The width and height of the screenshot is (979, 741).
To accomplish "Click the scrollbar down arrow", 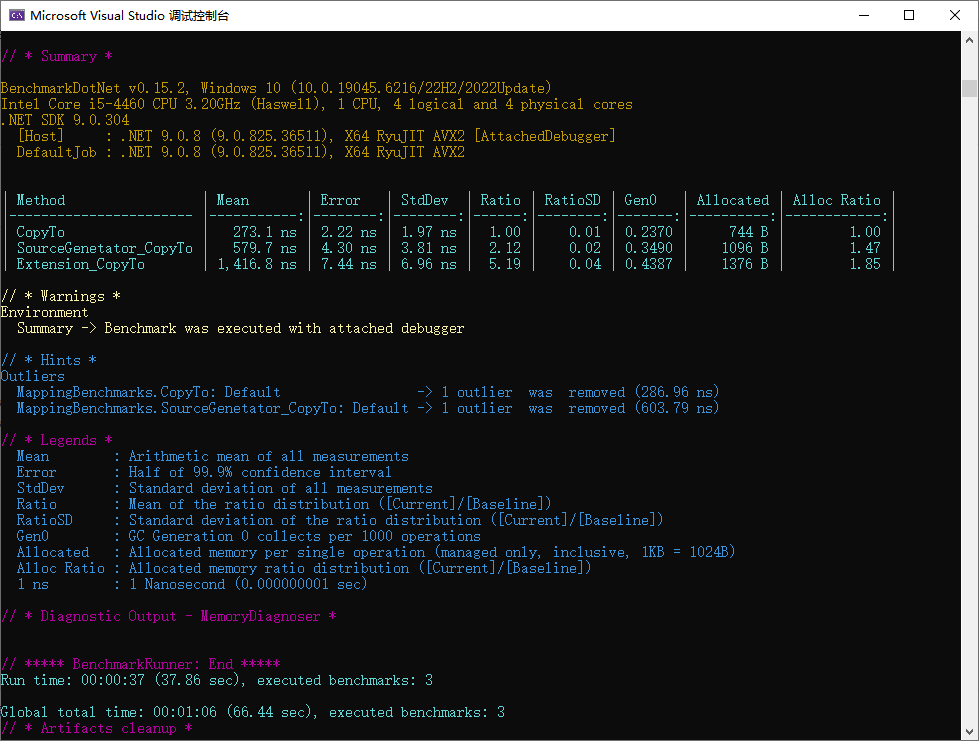I will point(969,732).
